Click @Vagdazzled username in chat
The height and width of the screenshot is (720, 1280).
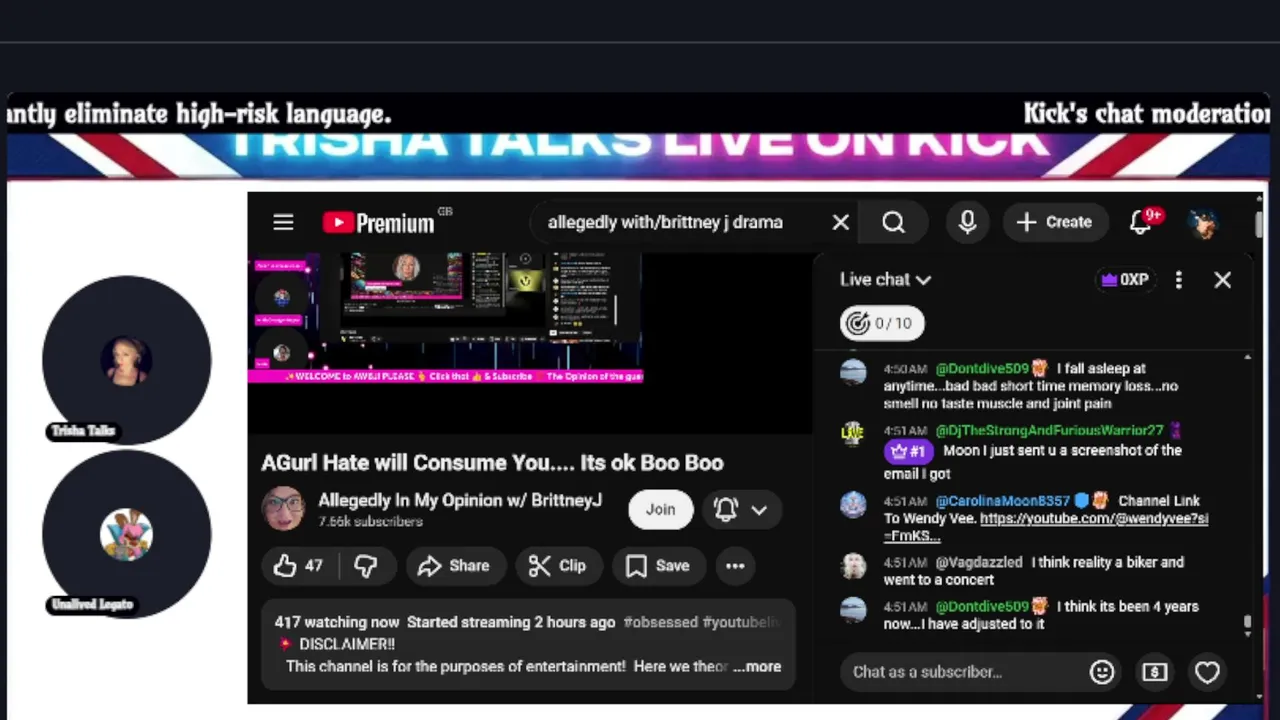[x=979, y=562]
